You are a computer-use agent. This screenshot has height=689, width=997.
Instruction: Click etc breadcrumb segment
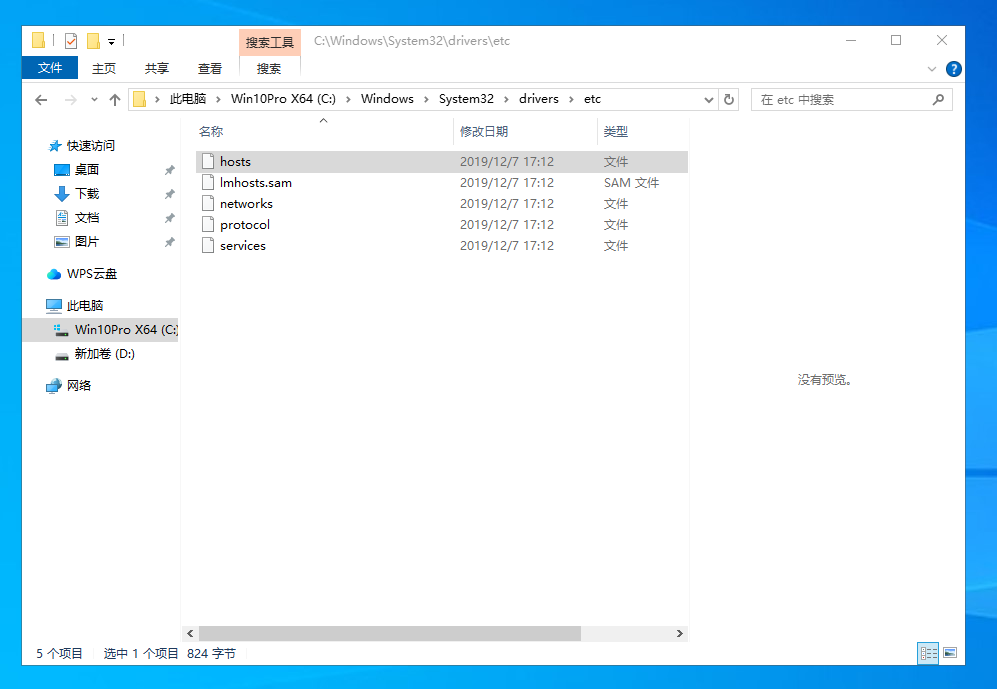click(x=593, y=99)
